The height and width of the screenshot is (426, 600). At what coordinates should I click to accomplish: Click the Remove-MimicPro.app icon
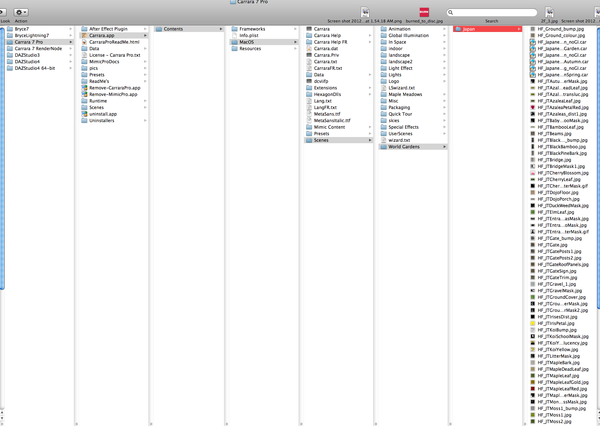tap(85, 94)
